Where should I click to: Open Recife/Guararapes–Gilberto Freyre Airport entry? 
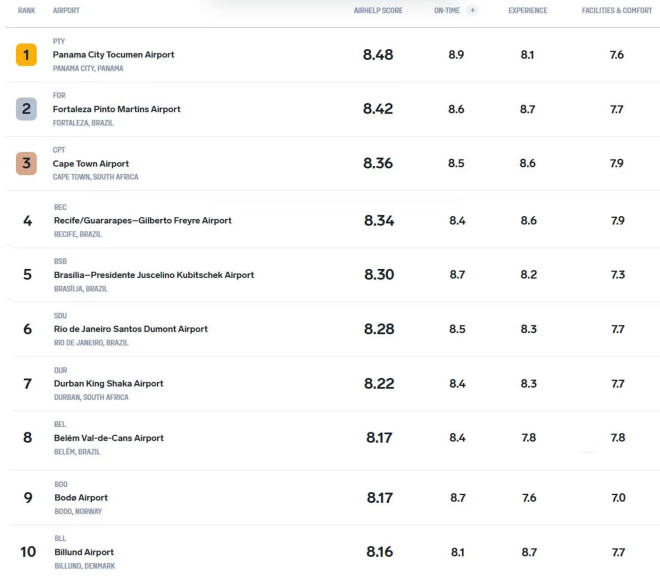point(143,221)
